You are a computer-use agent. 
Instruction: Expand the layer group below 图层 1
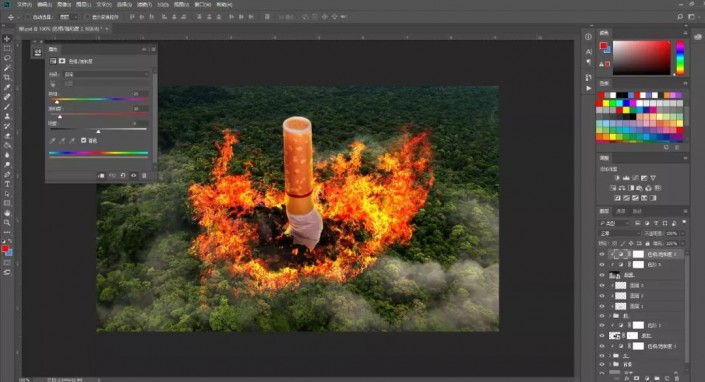610,316
